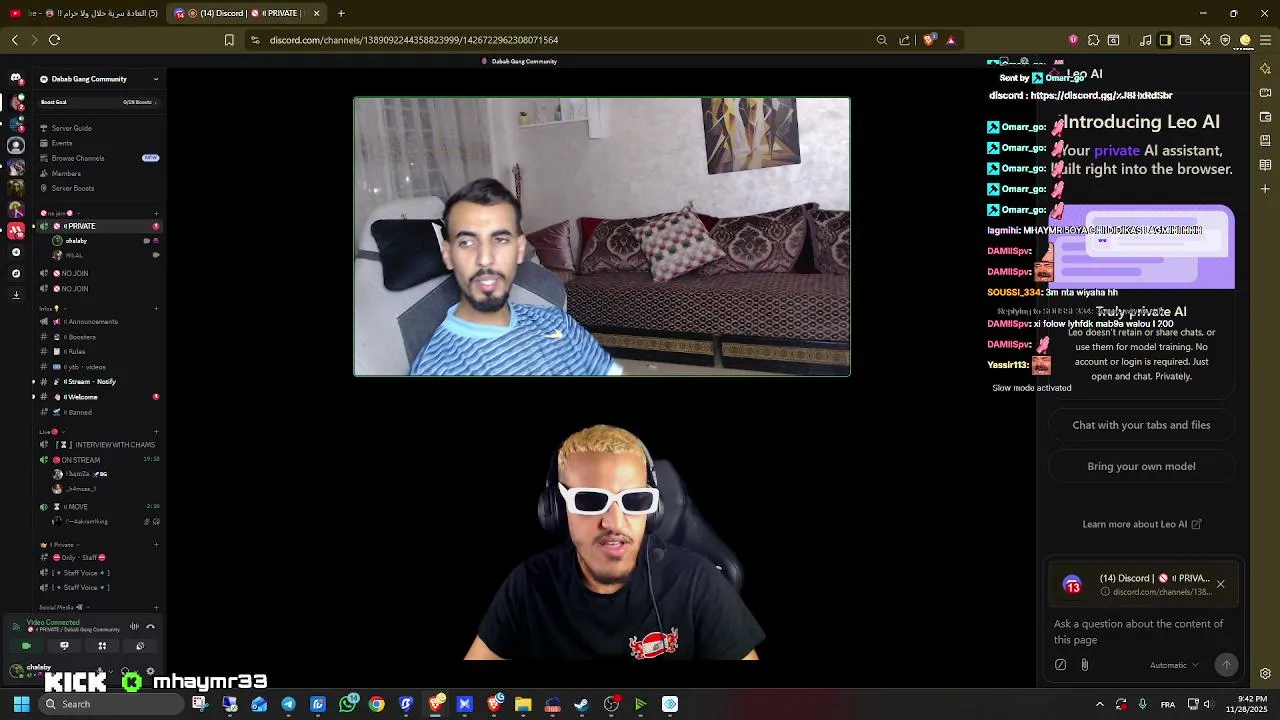The image size is (1280, 720).
Task: Toggle screen share in voice panel
Action: pyautogui.click(x=64, y=646)
